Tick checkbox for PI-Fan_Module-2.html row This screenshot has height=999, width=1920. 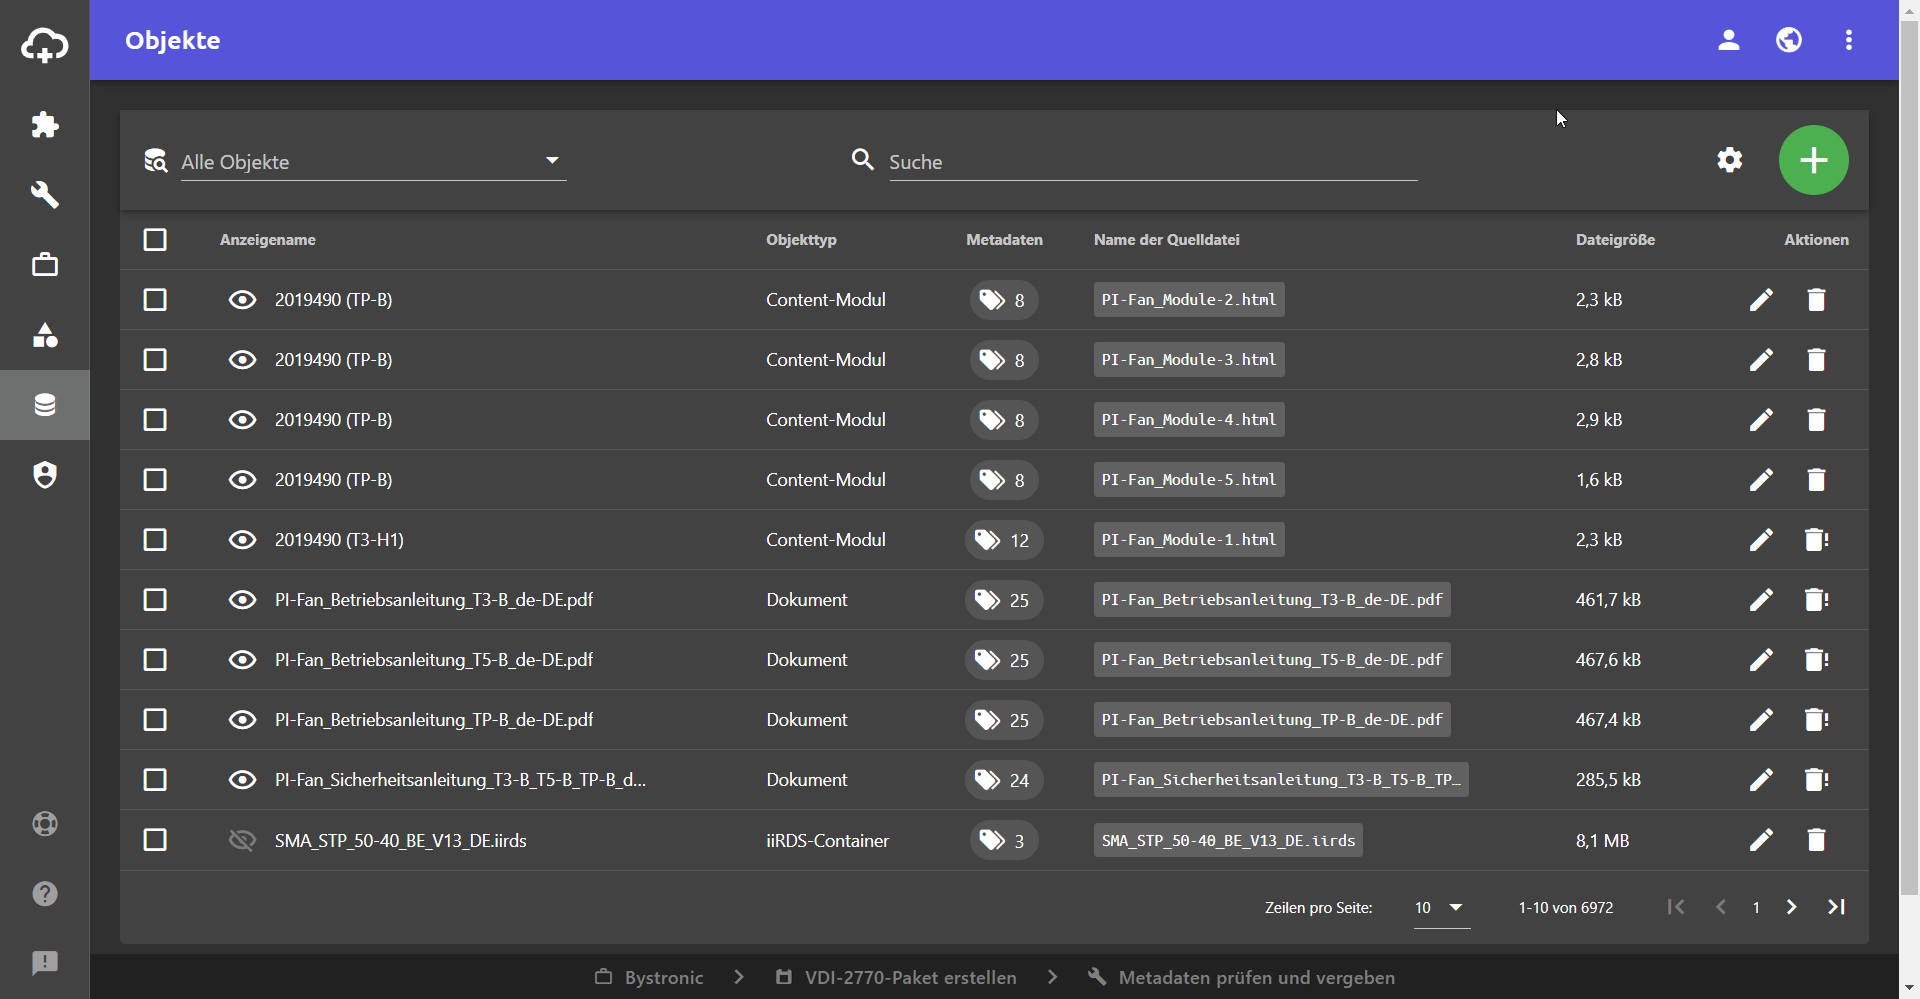click(155, 300)
